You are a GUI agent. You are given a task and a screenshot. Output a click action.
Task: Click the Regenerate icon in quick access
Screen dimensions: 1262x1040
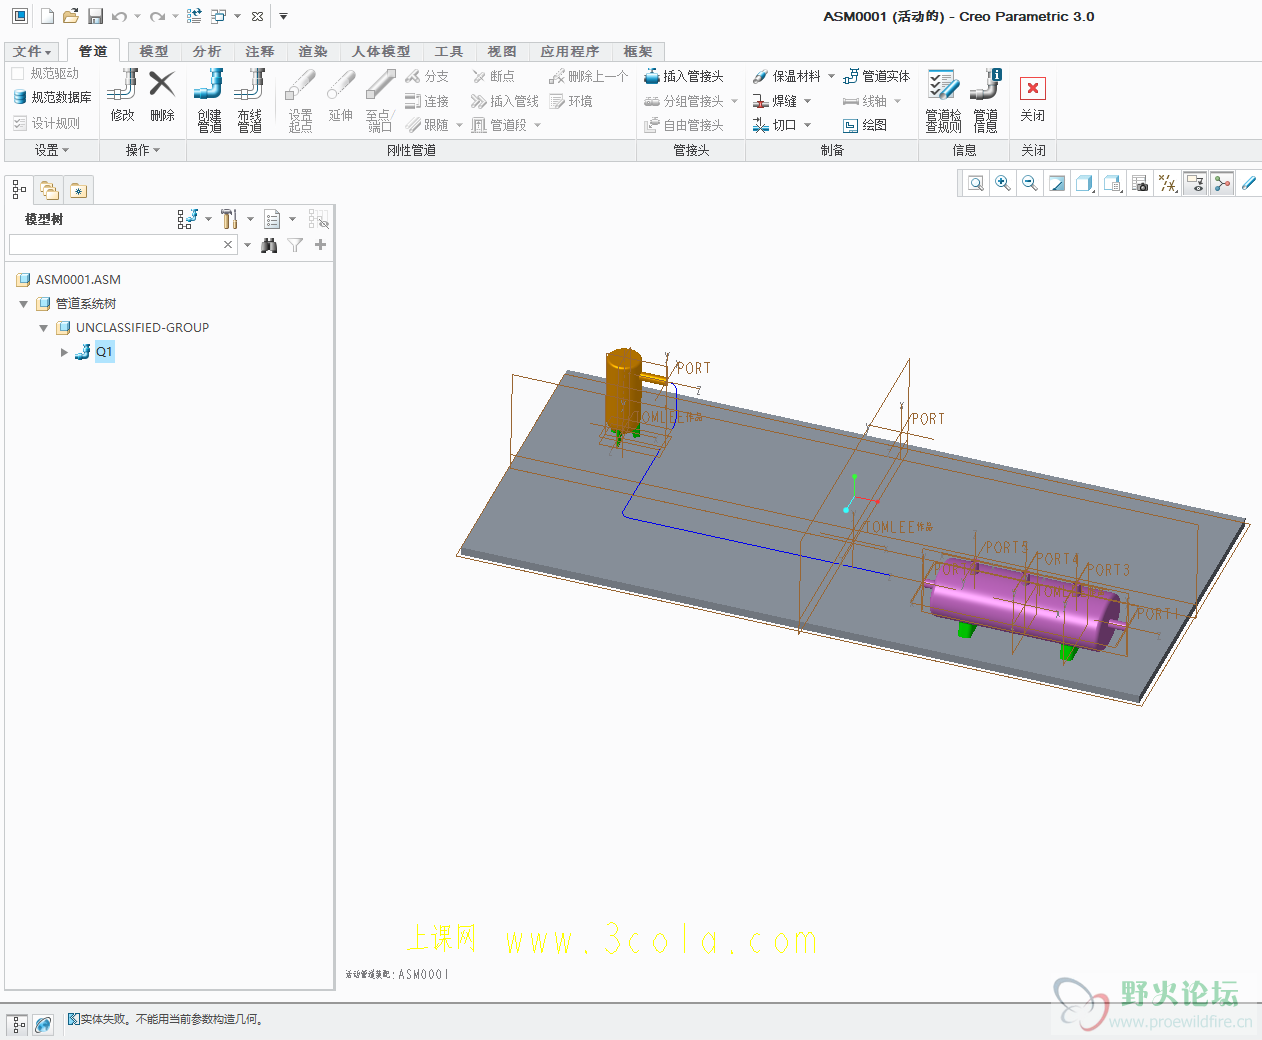pos(194,16)
